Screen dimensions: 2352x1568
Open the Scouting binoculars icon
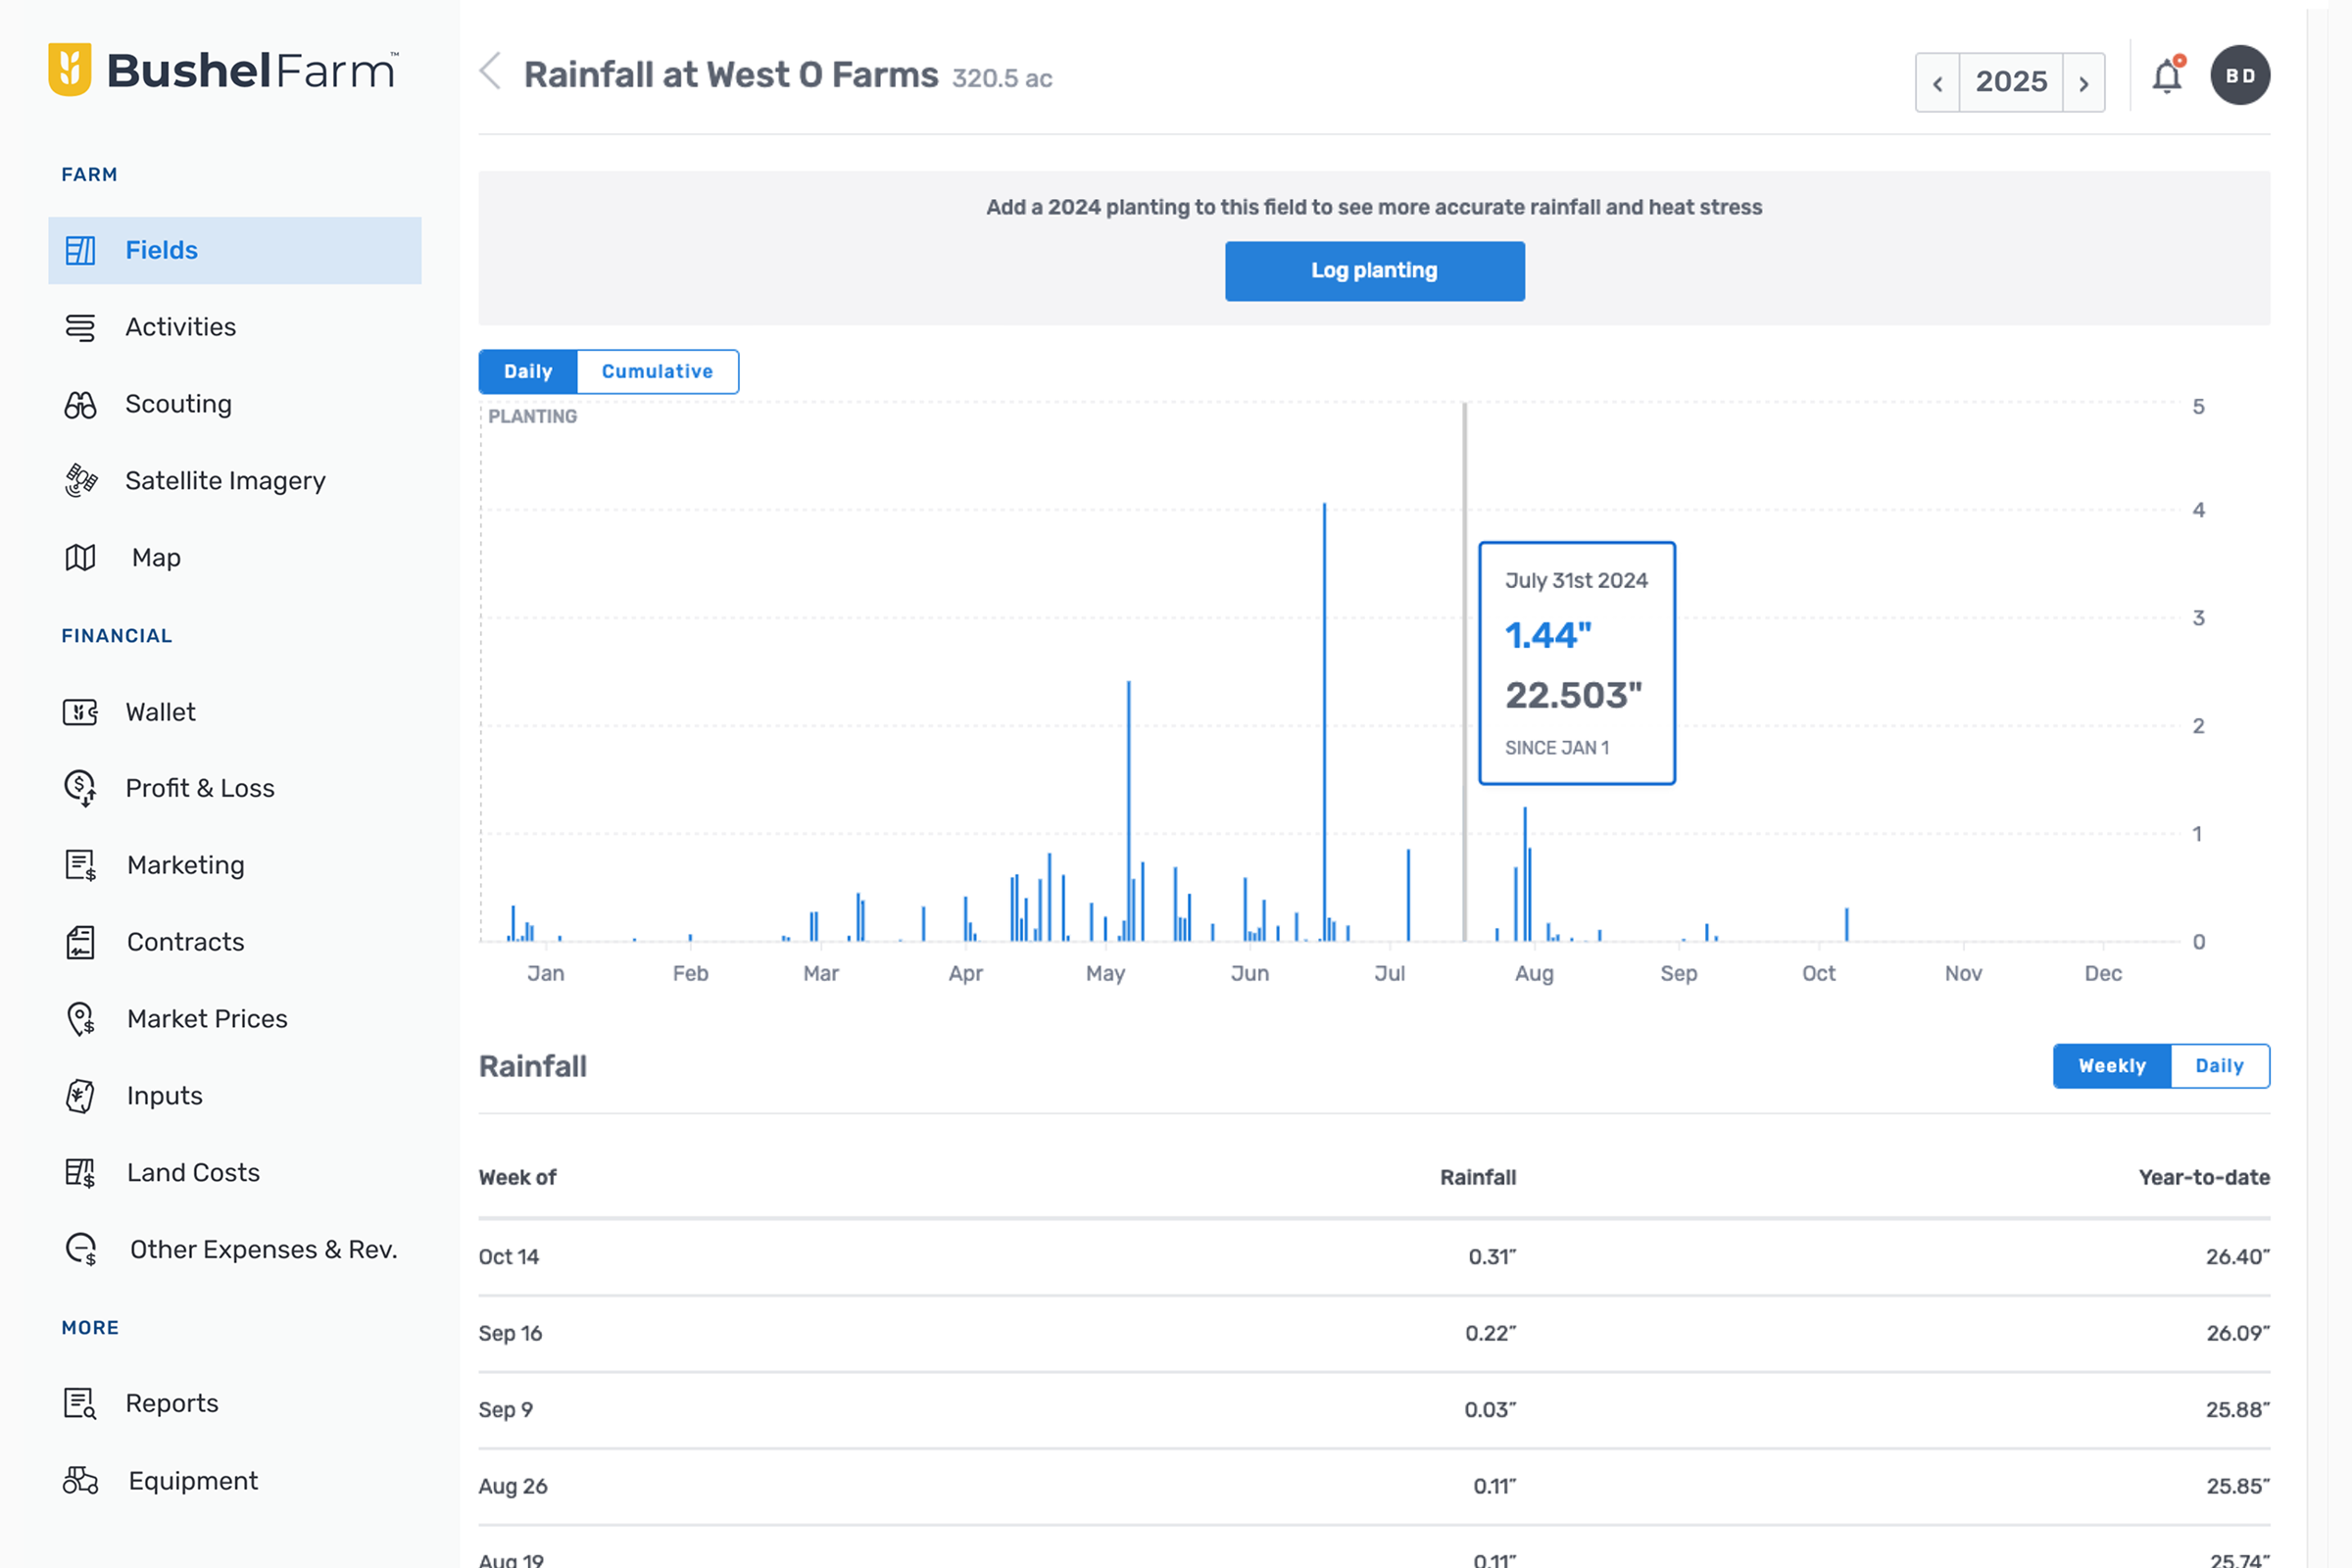click(80, 404)
